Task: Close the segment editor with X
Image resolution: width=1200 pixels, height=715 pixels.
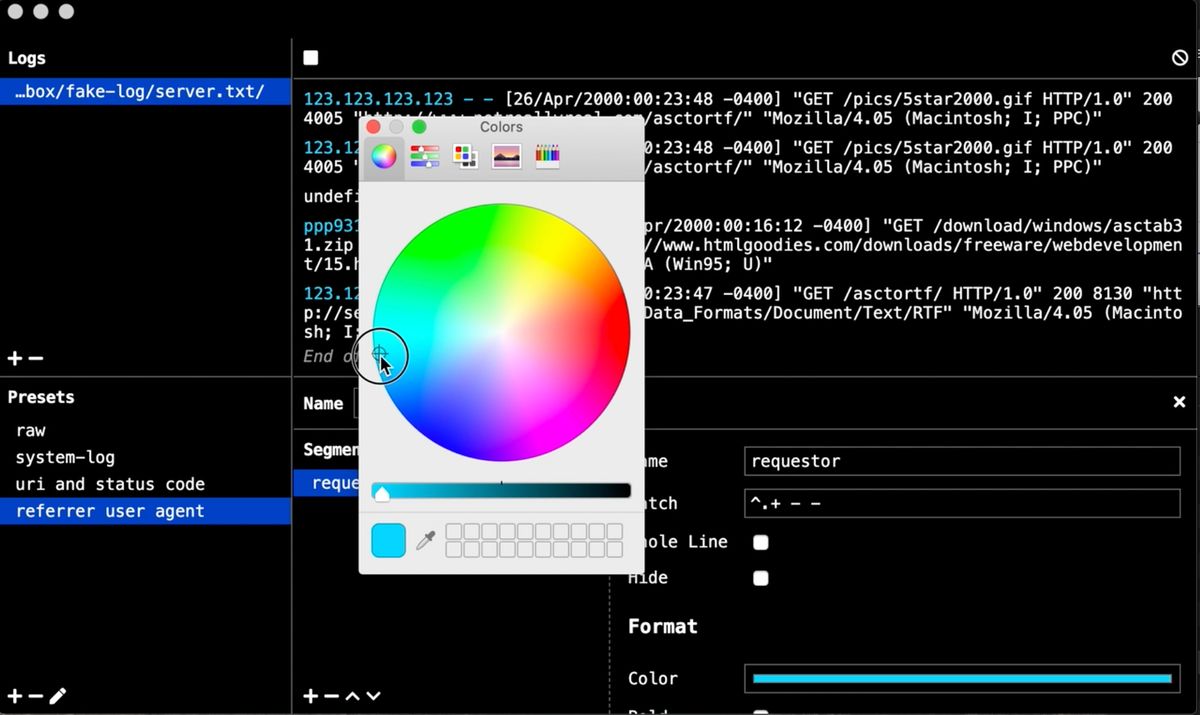Action: (x=1179, y=402)
